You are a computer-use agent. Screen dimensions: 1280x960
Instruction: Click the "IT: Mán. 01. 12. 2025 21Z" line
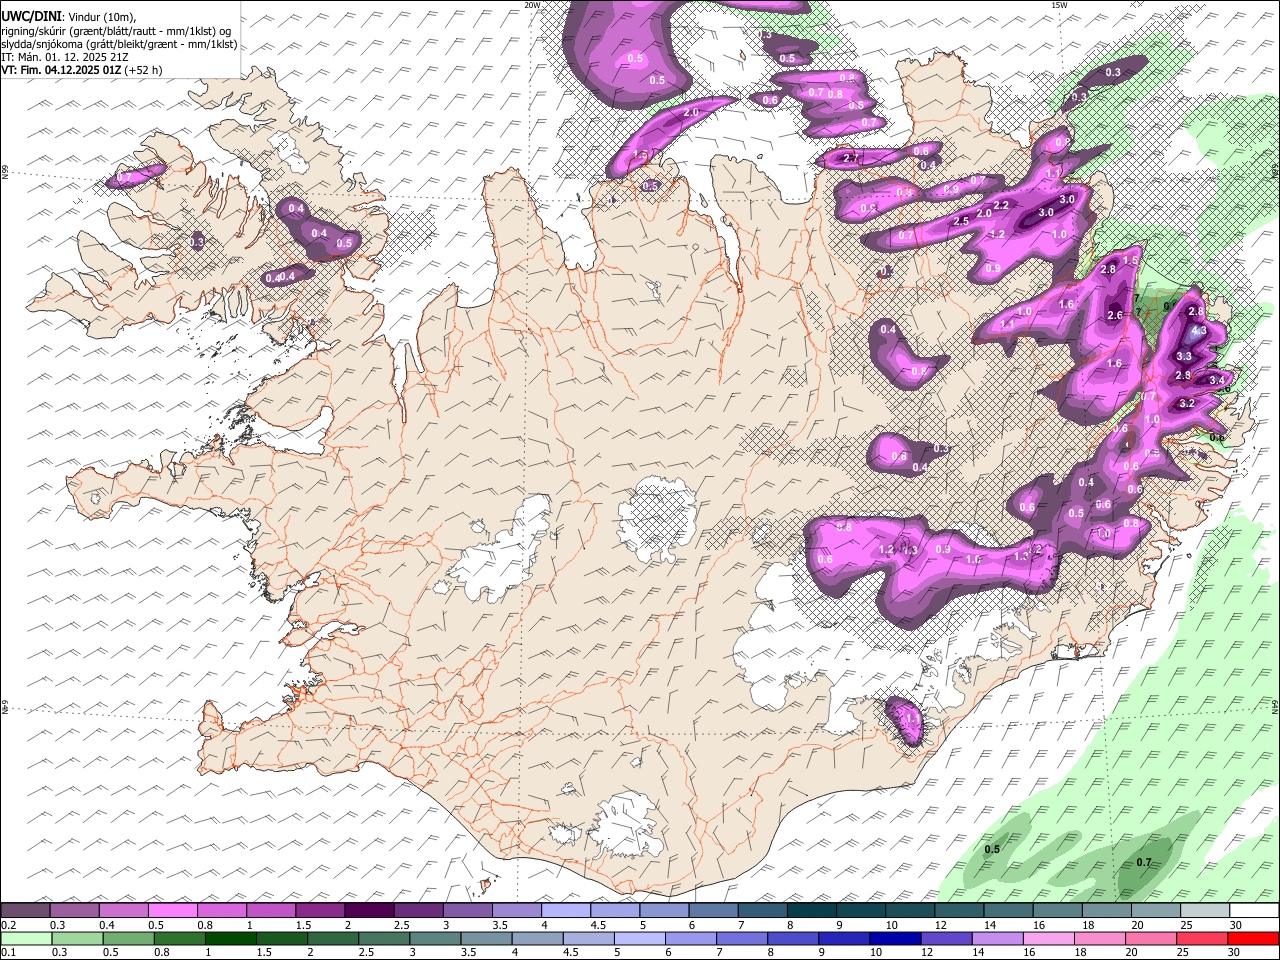[65, 57]
